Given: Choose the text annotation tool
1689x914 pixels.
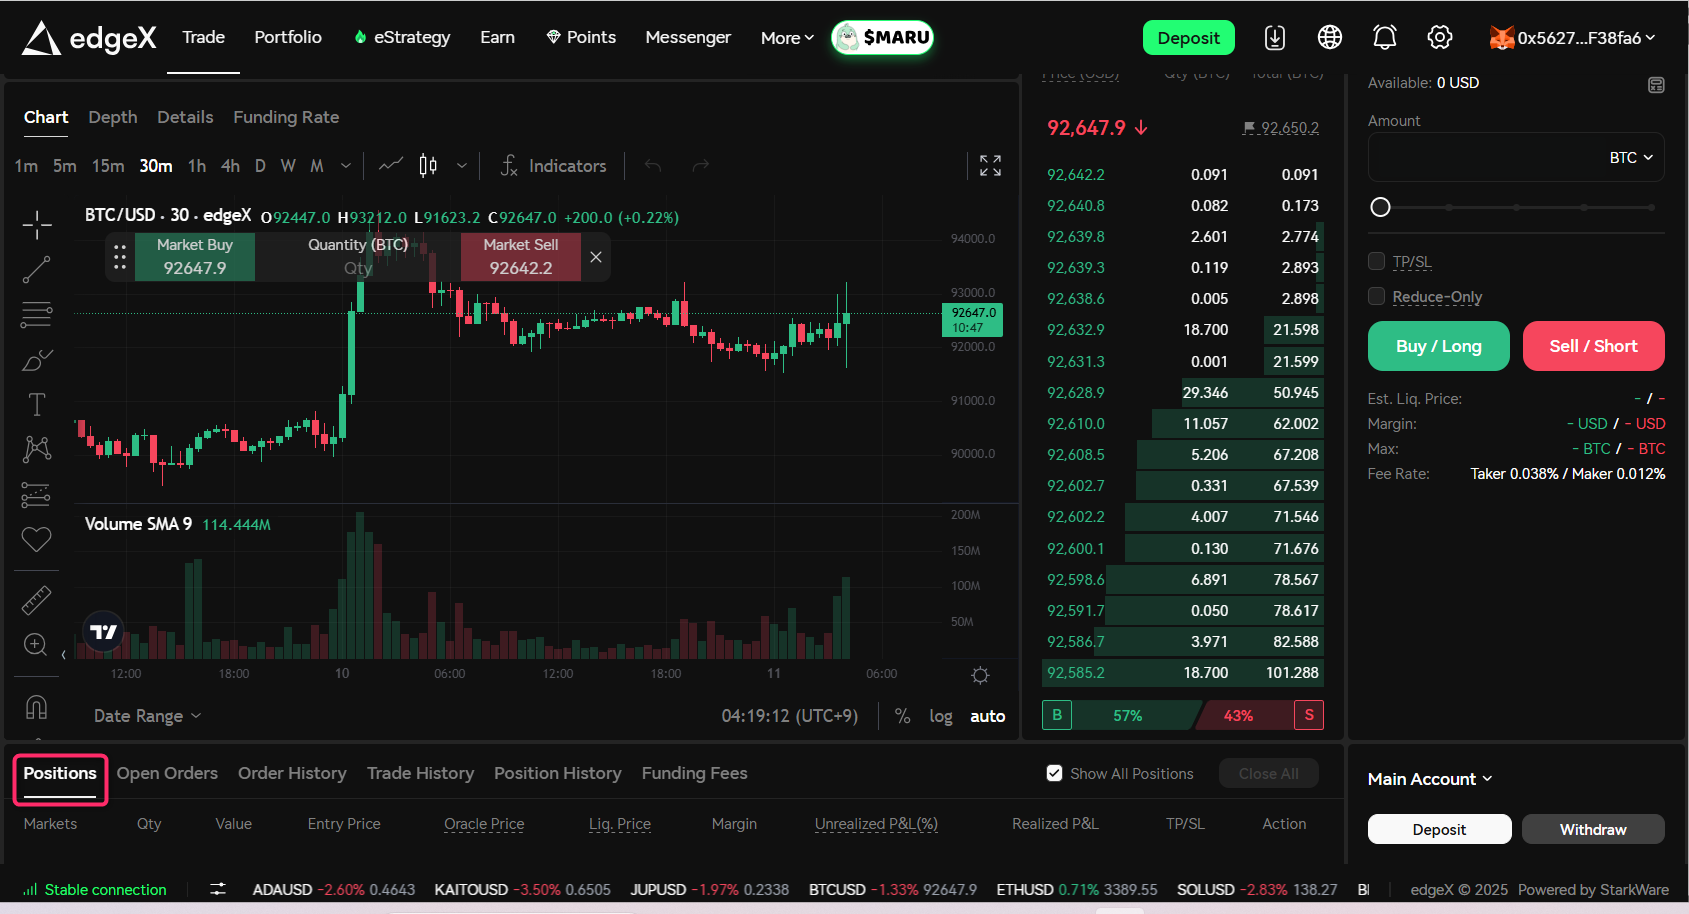Looking at the screenshot, I should tap(37, 404).
